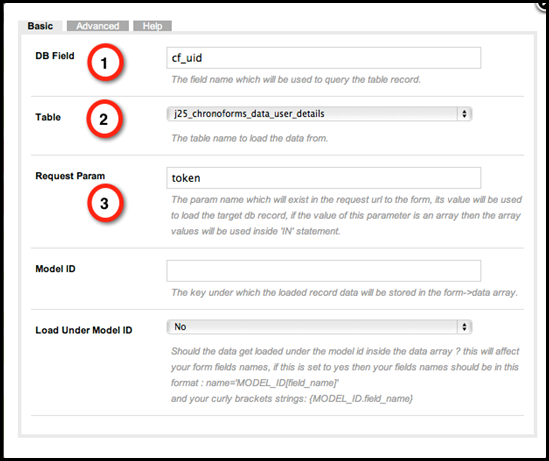Click the DB Field label
This screenshot has height=461, width=549.
55,56
